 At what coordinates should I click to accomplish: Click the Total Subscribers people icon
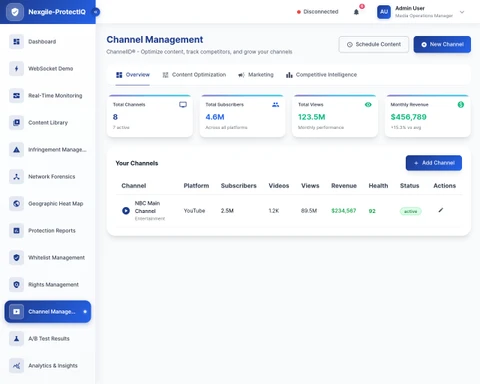pos(275,105)
